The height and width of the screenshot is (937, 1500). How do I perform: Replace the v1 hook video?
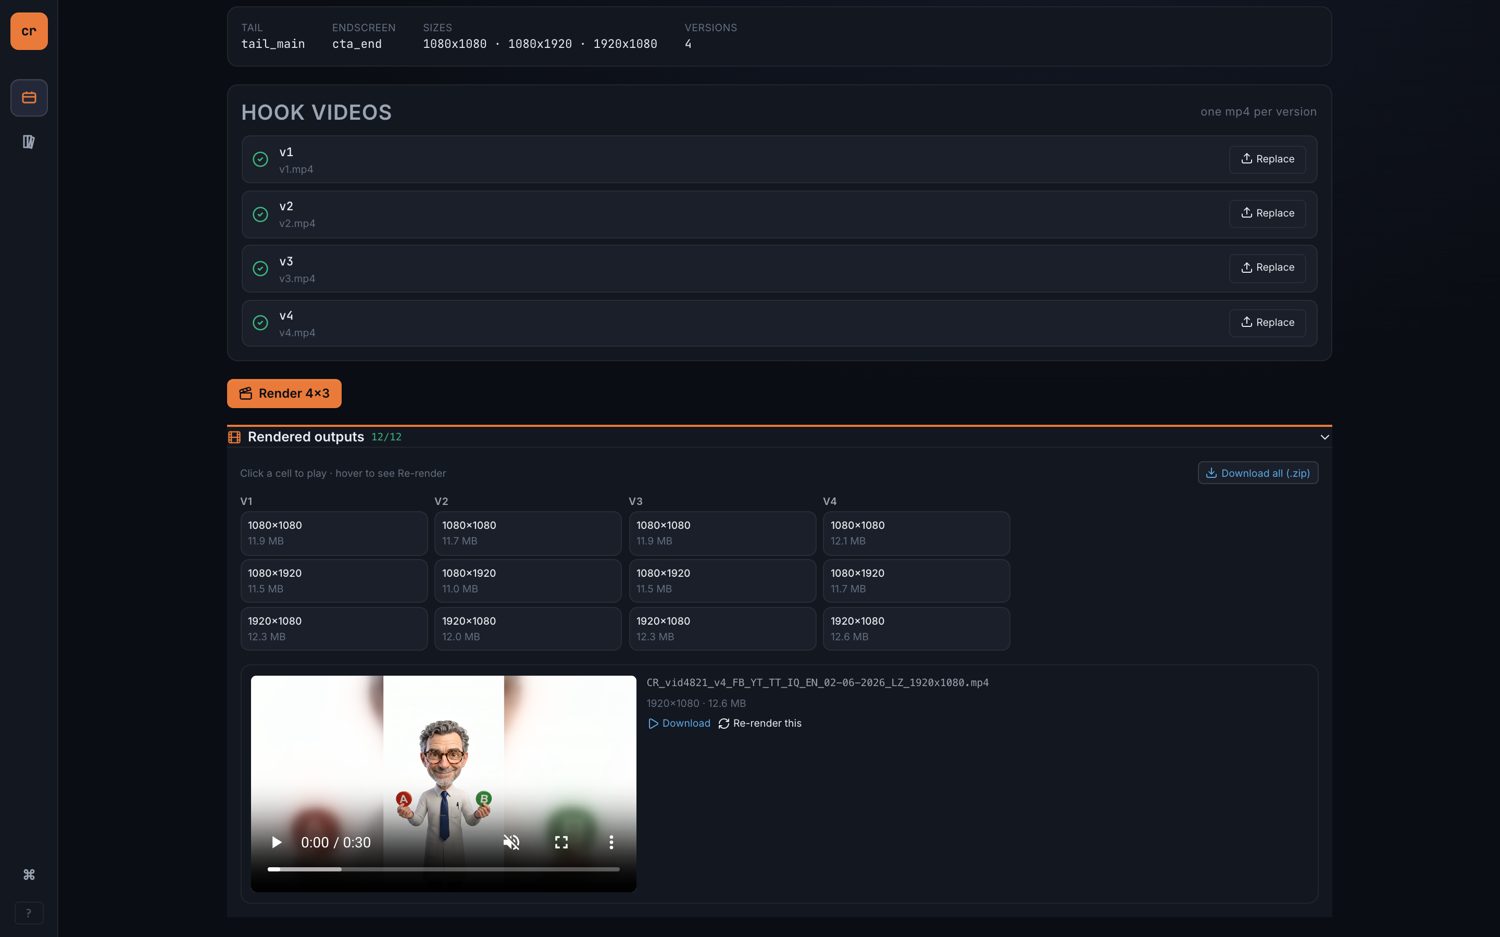pyautogui.click(x=1267, y=159)
